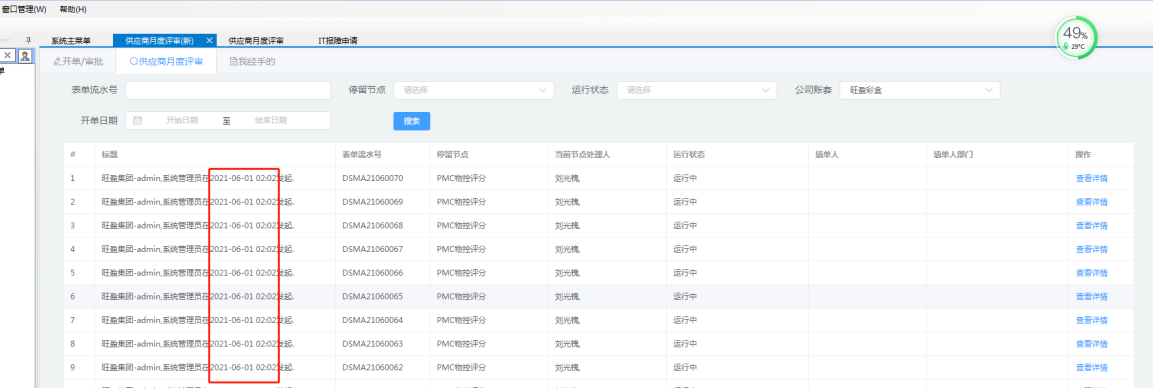The width and height of the screenshot is (1153, 388).
Task: Click the blue 搜索 button
Action: [x=412, y=121]
